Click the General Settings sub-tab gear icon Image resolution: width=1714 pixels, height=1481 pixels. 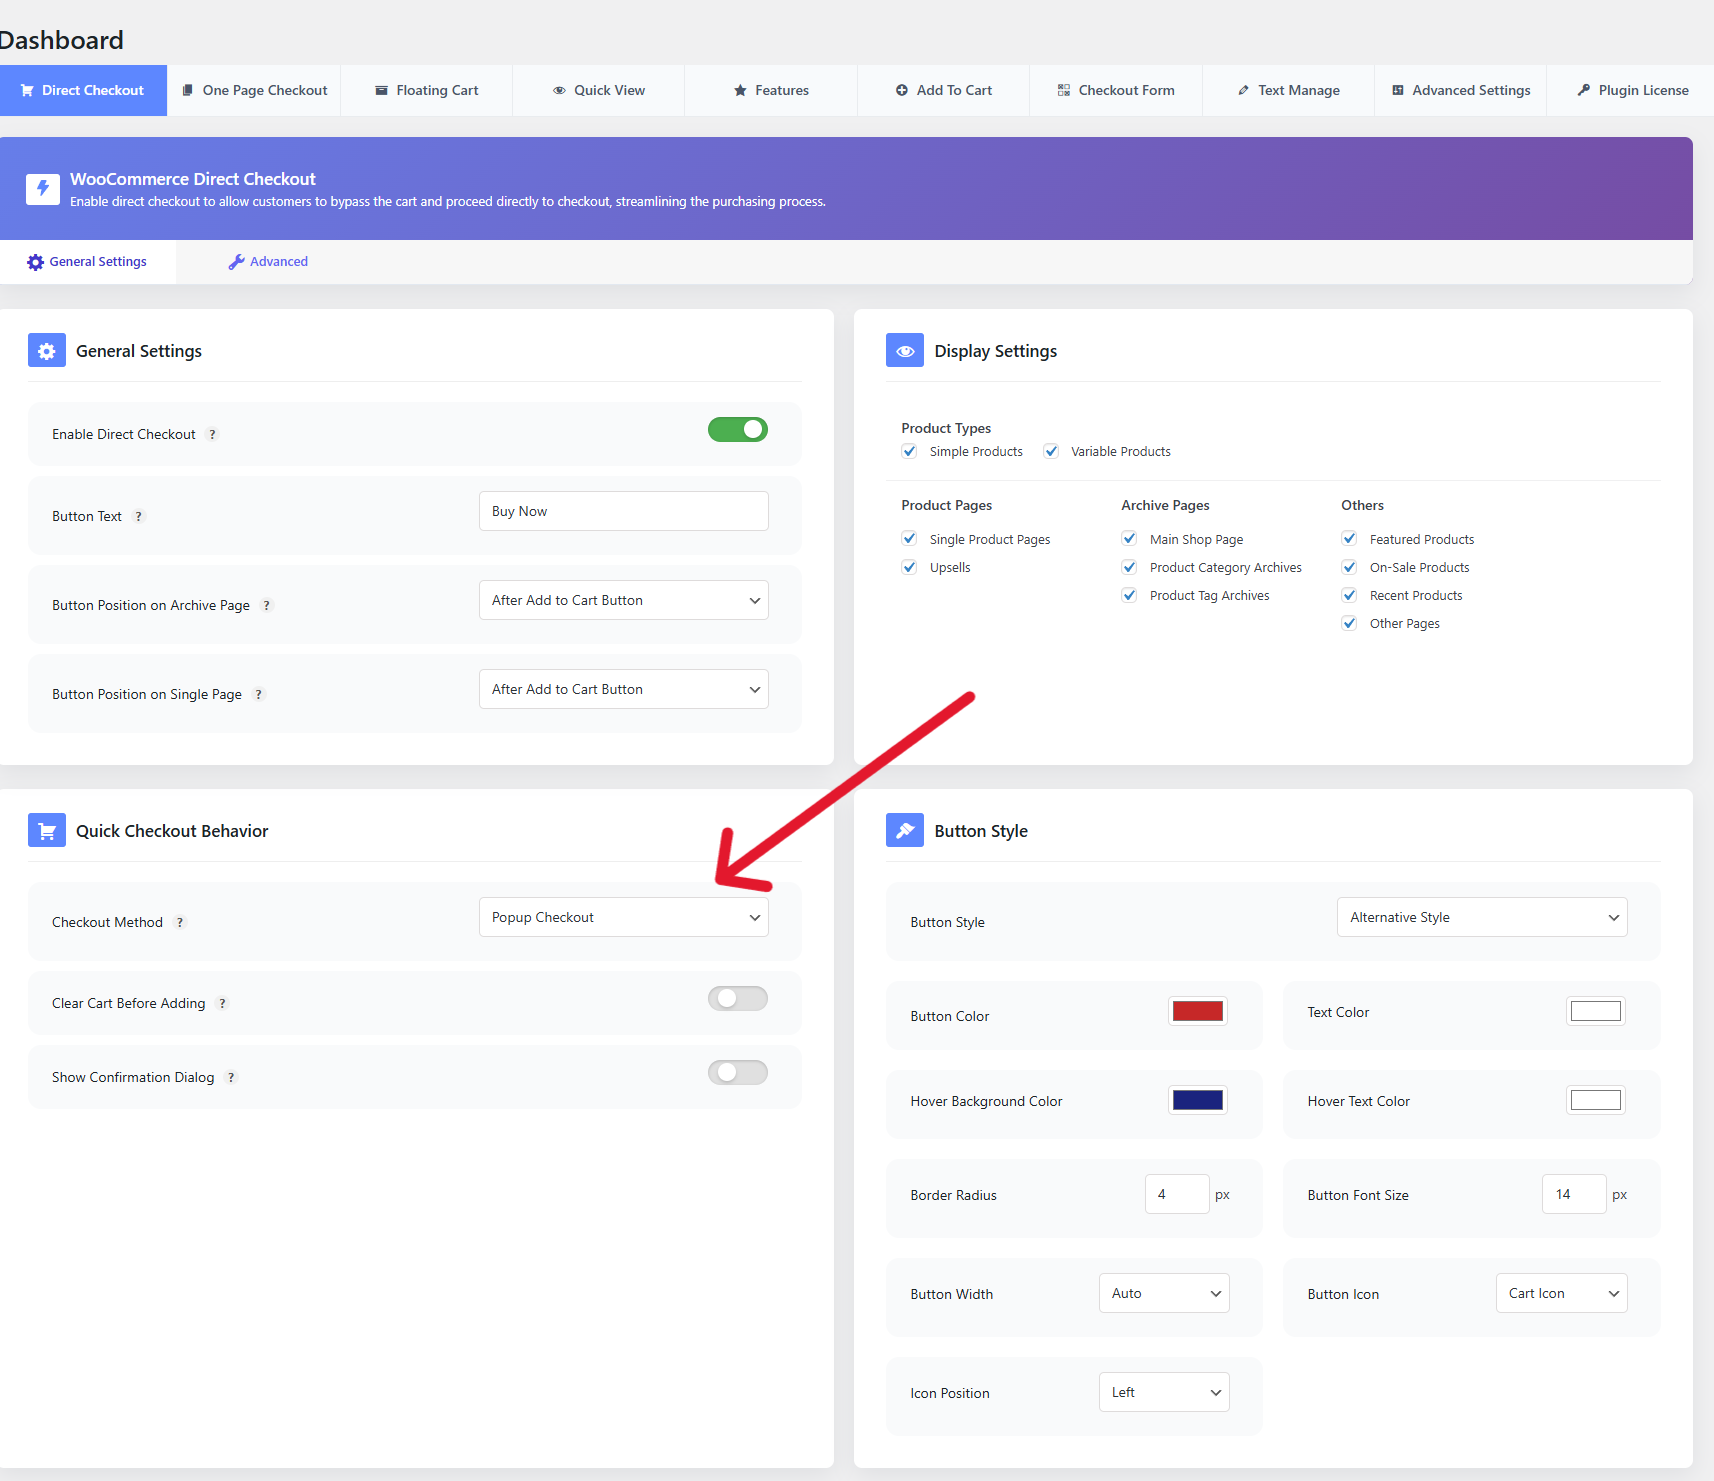[x=35, y=262]
